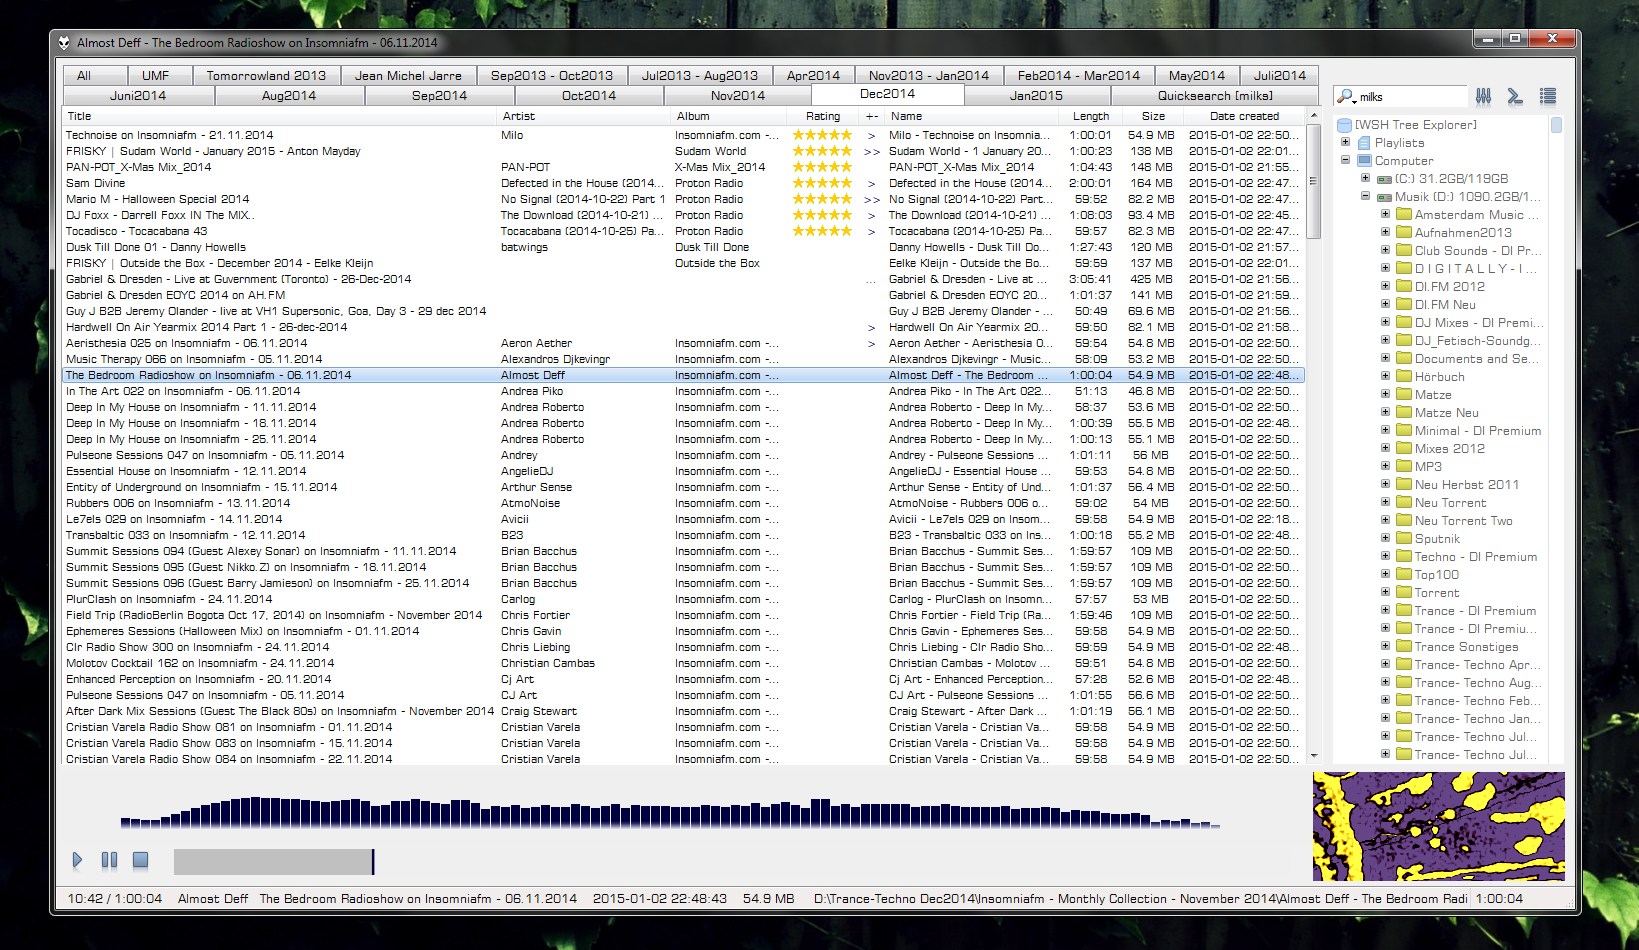This screenshot has height=950, width=1639.
Task: Set rating stars for Tocadisco Tocacabana 43
Action: click(822, 231)
